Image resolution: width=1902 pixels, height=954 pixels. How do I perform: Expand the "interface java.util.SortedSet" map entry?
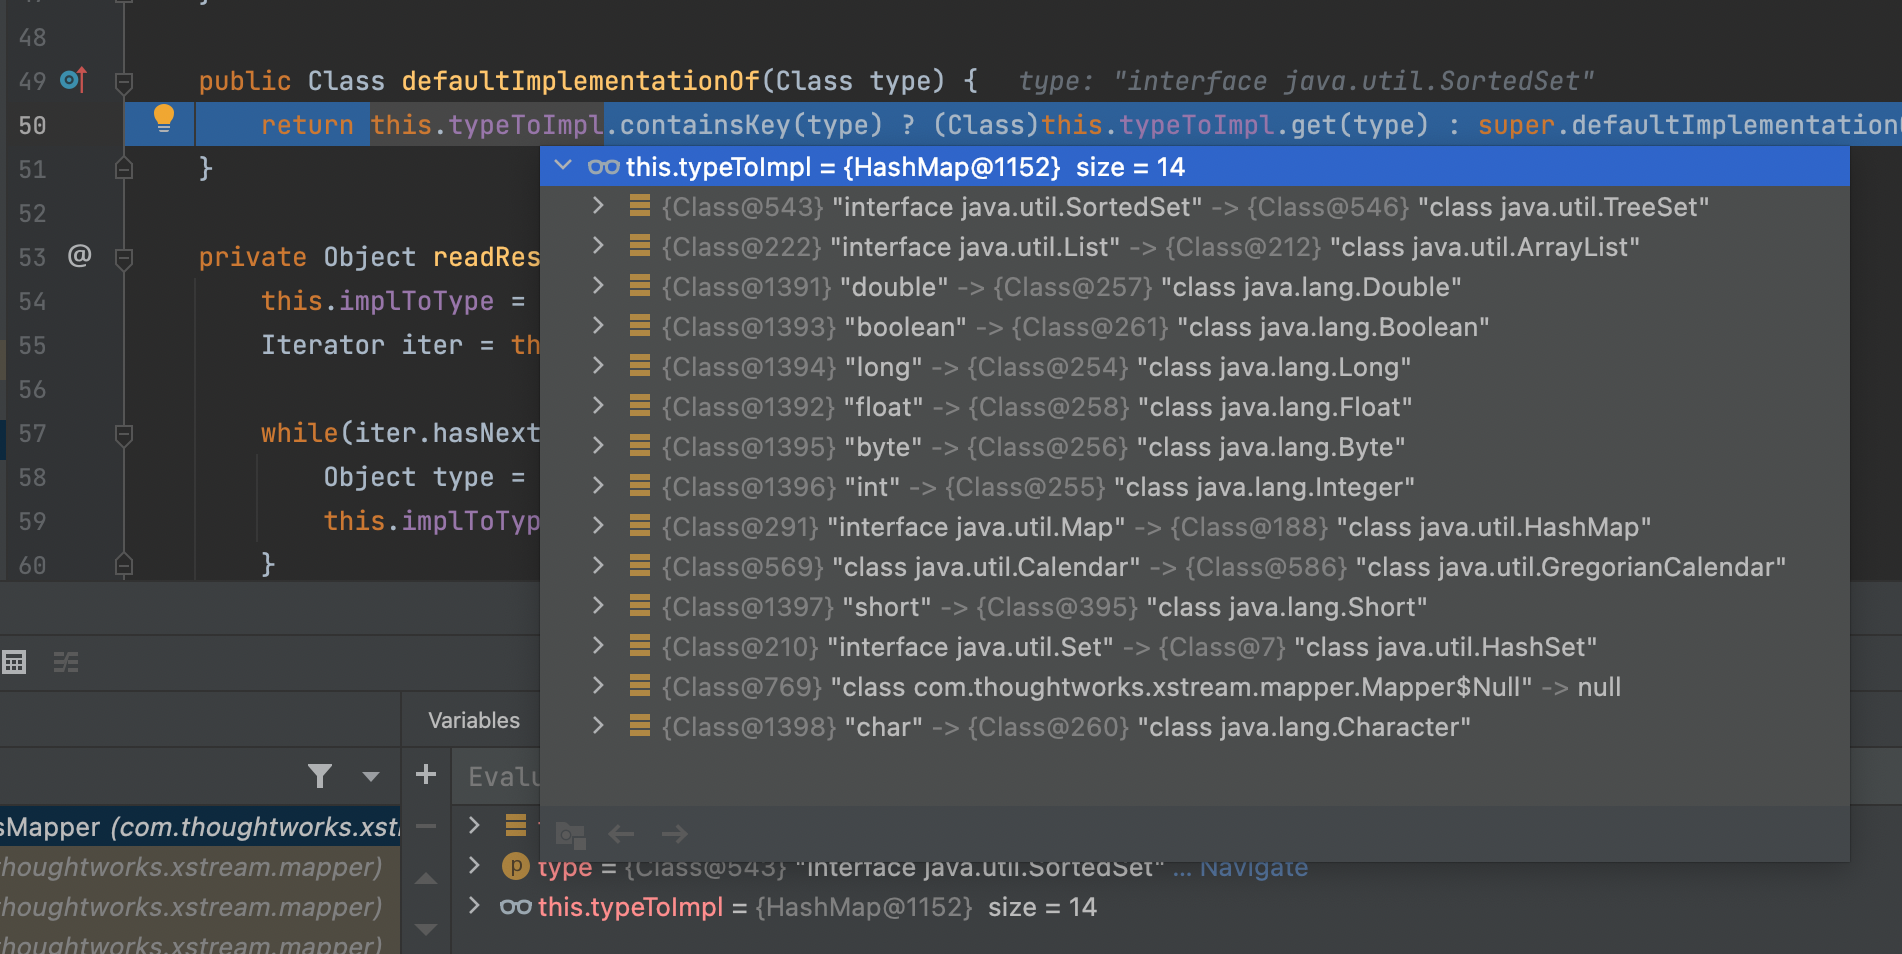pos(598,206)
